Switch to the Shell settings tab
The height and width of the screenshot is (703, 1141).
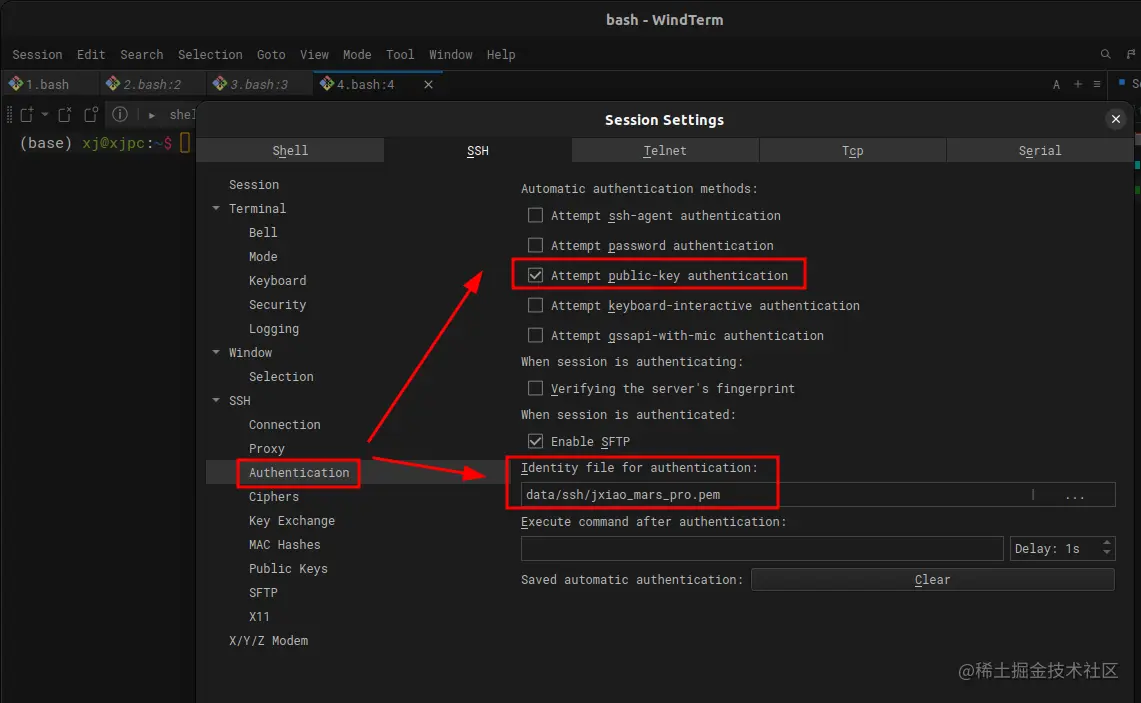(x=290, y=151)
